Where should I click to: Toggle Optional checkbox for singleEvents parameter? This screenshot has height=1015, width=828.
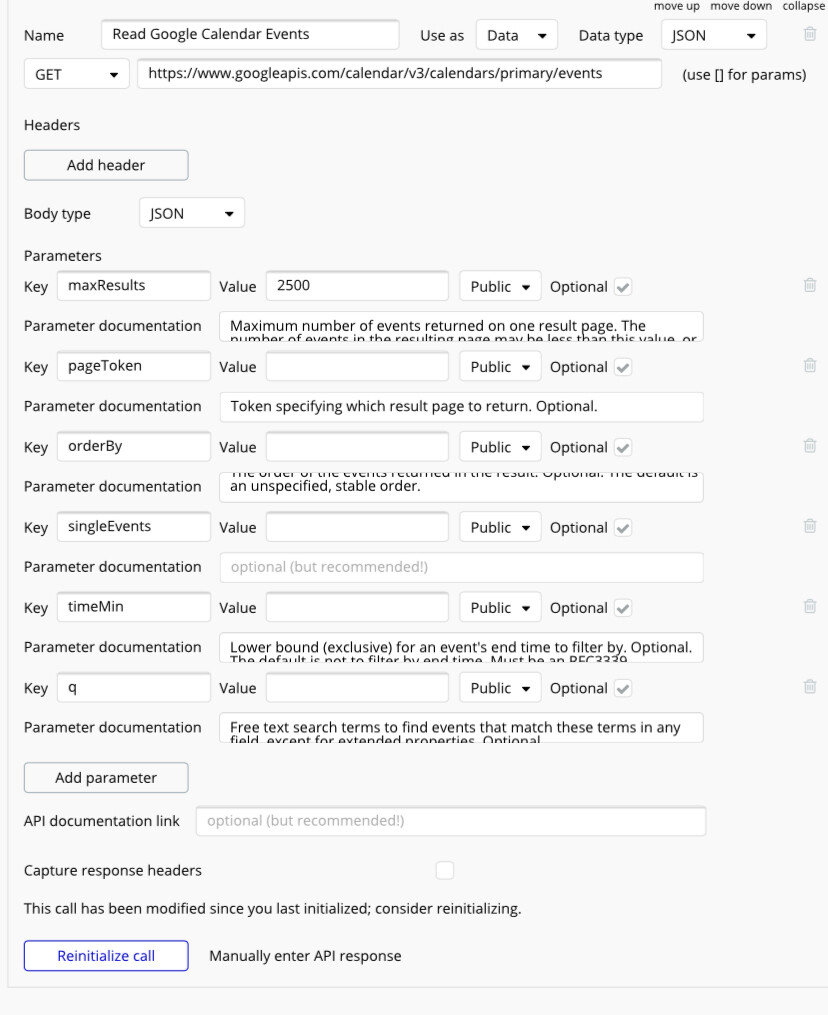pos(622,528)
